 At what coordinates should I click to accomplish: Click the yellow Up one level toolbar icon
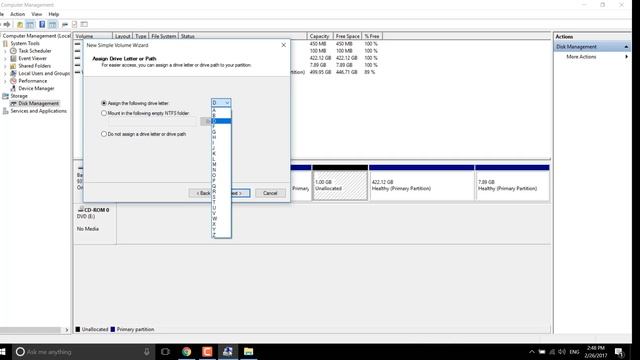(20, 24)
